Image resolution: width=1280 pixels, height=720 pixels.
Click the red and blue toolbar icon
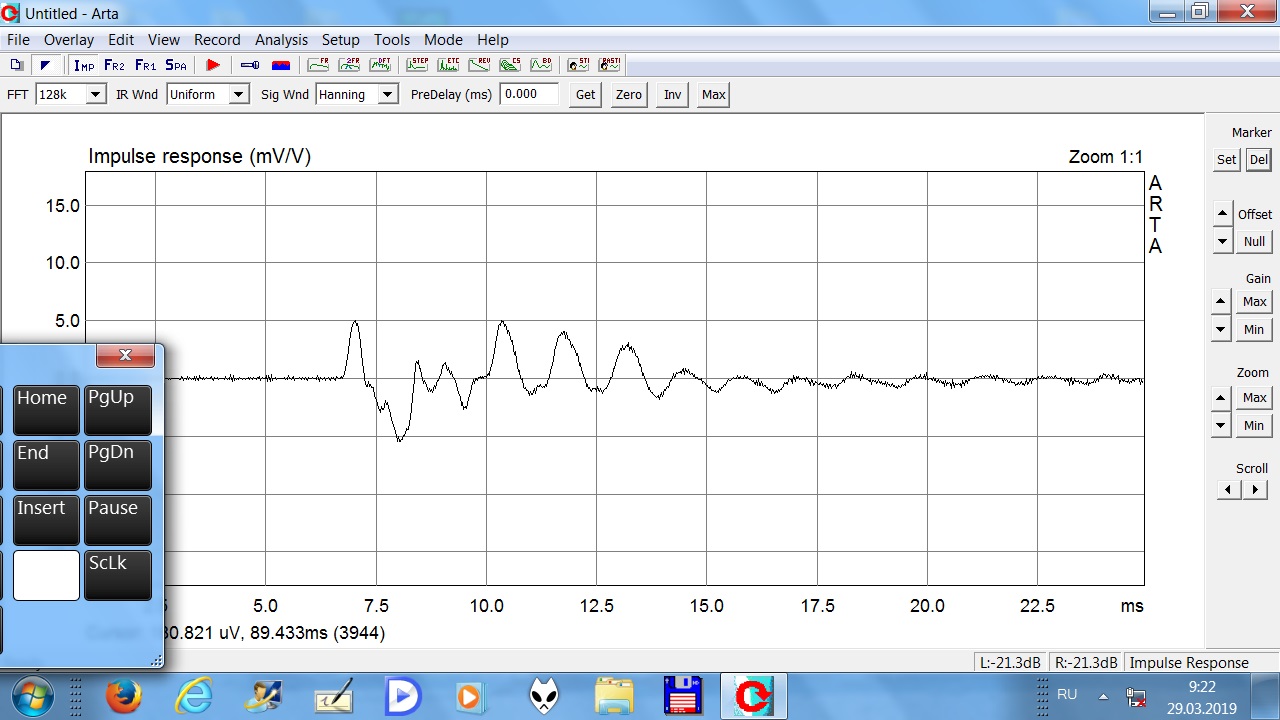tap(281, 65)
